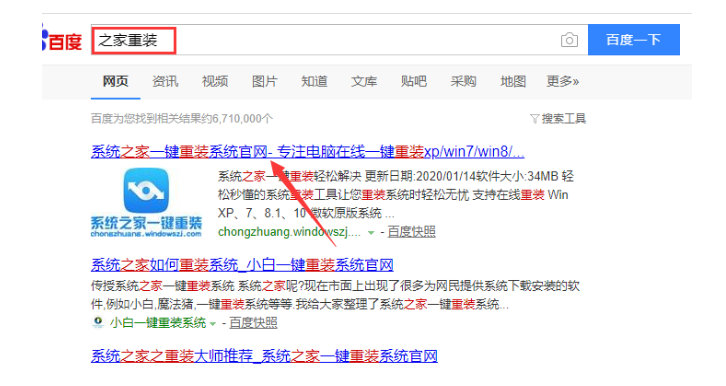Click the 小白一键重装系统 source name

pos(158,322)
